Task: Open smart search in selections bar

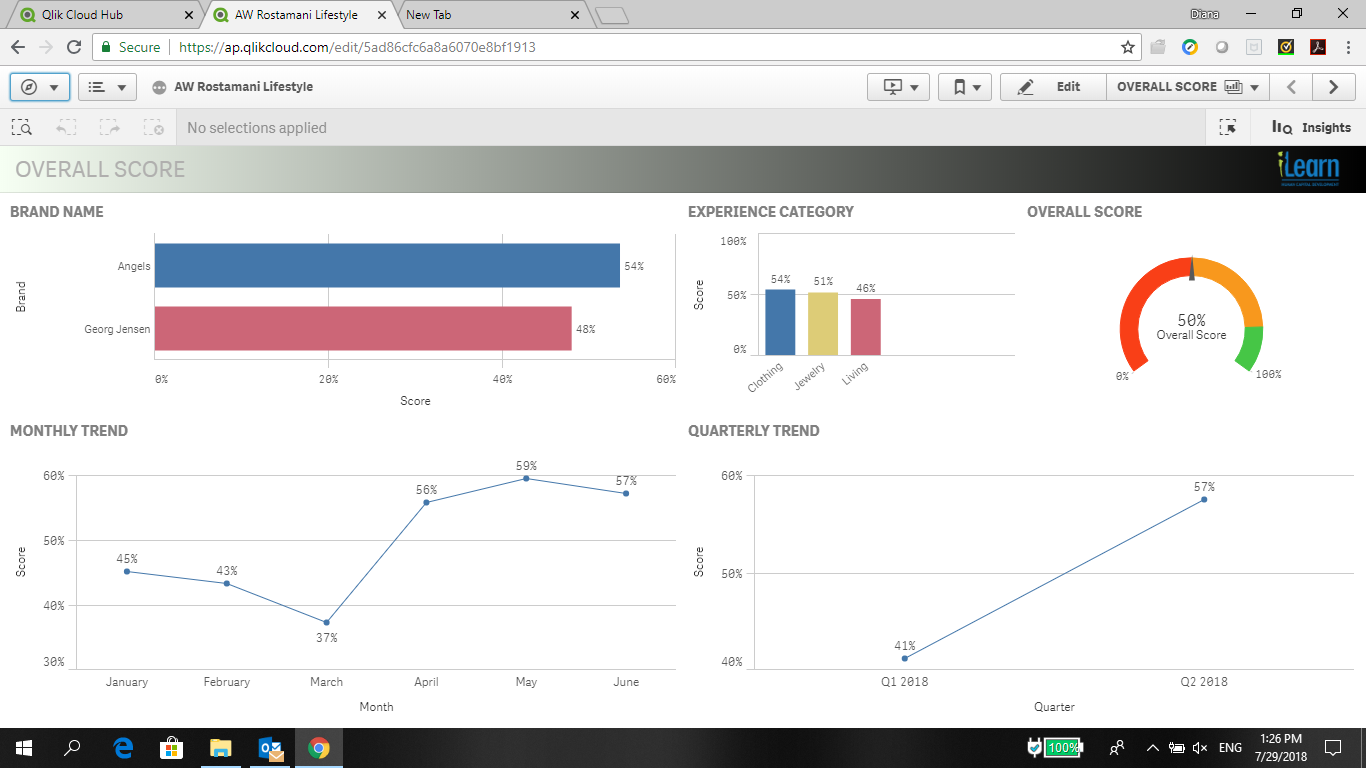Action: 21,127
